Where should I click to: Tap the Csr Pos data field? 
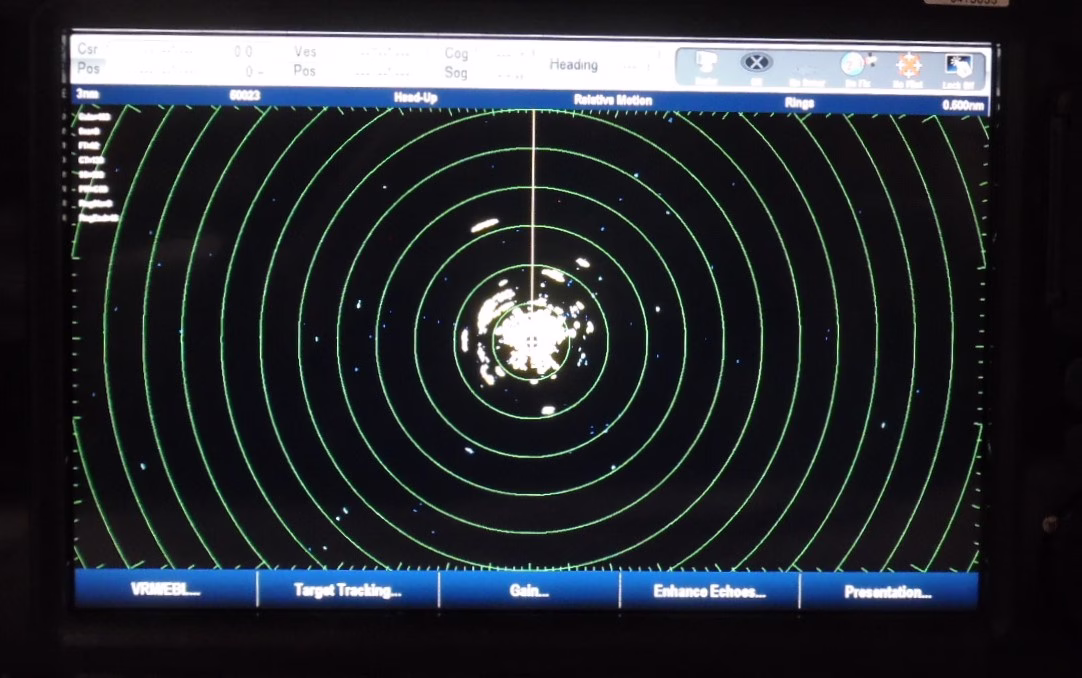pos(169,59)
